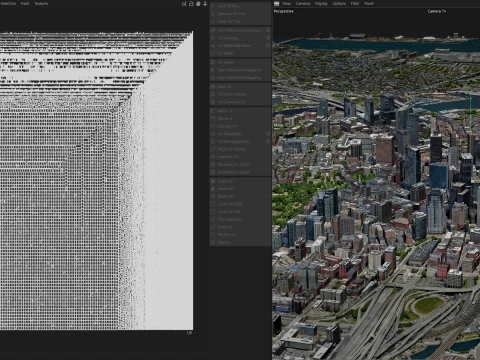Start Interactive Mapping
Screen dimensions: 480x360
(x=240, y=70)
